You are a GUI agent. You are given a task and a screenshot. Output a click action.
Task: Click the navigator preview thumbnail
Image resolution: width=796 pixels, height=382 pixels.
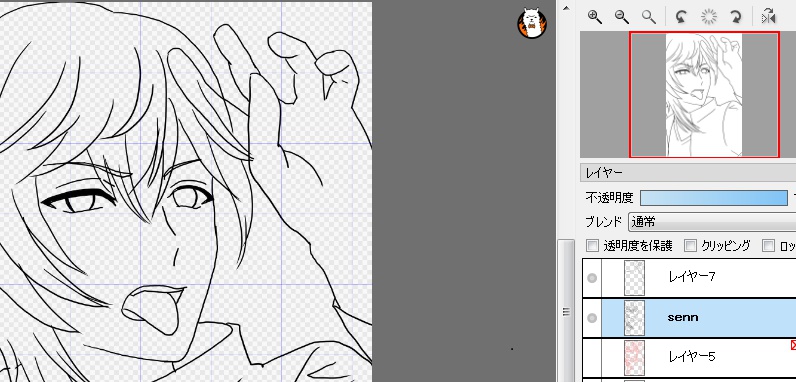[x=704, y=94]
